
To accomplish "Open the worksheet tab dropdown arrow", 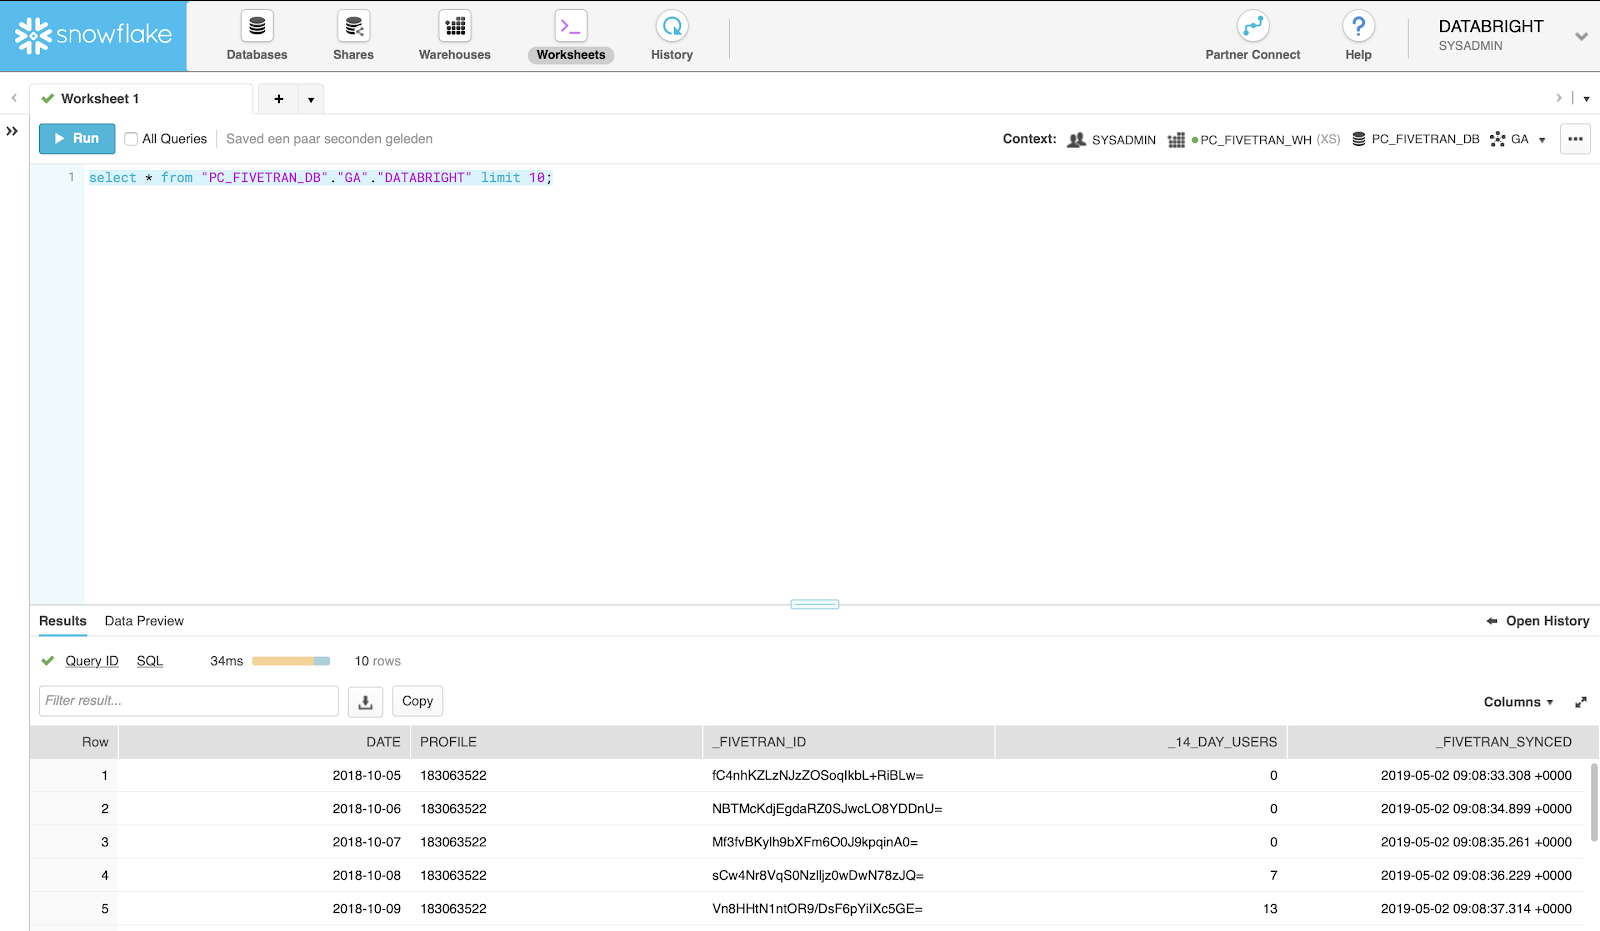I will point(311,99).
